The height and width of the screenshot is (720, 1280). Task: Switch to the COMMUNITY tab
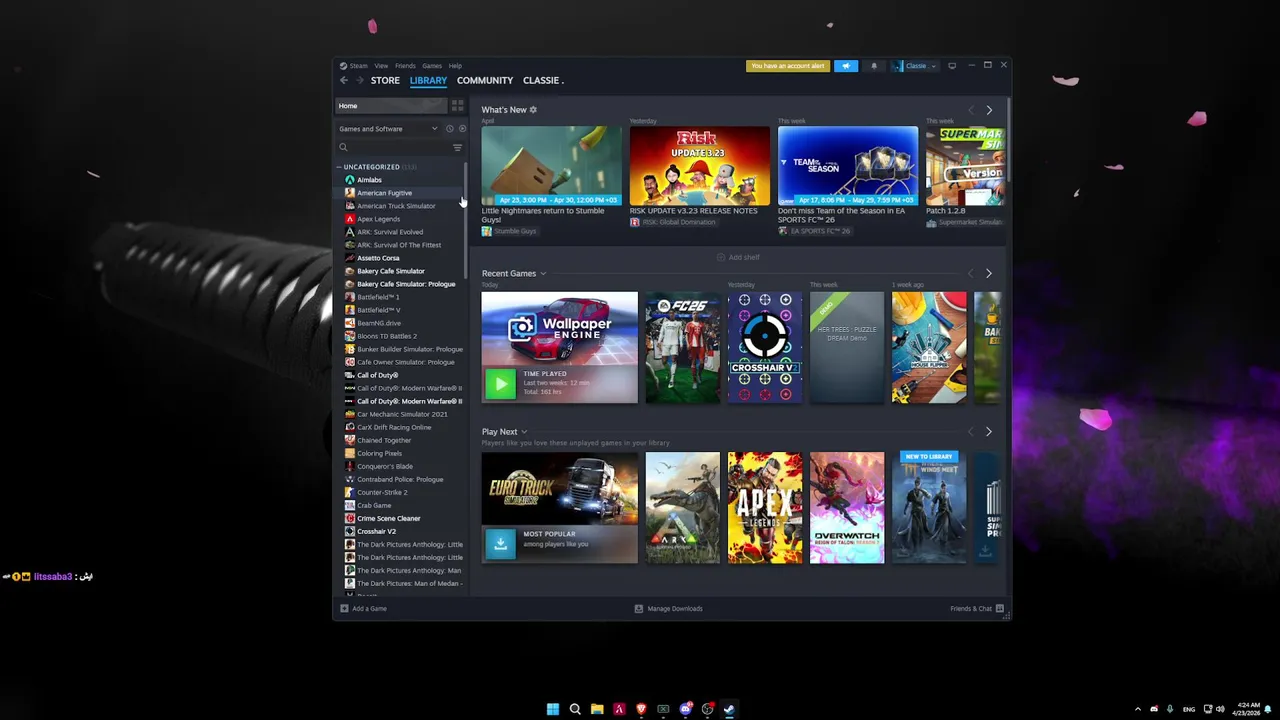tap(485, 80)
